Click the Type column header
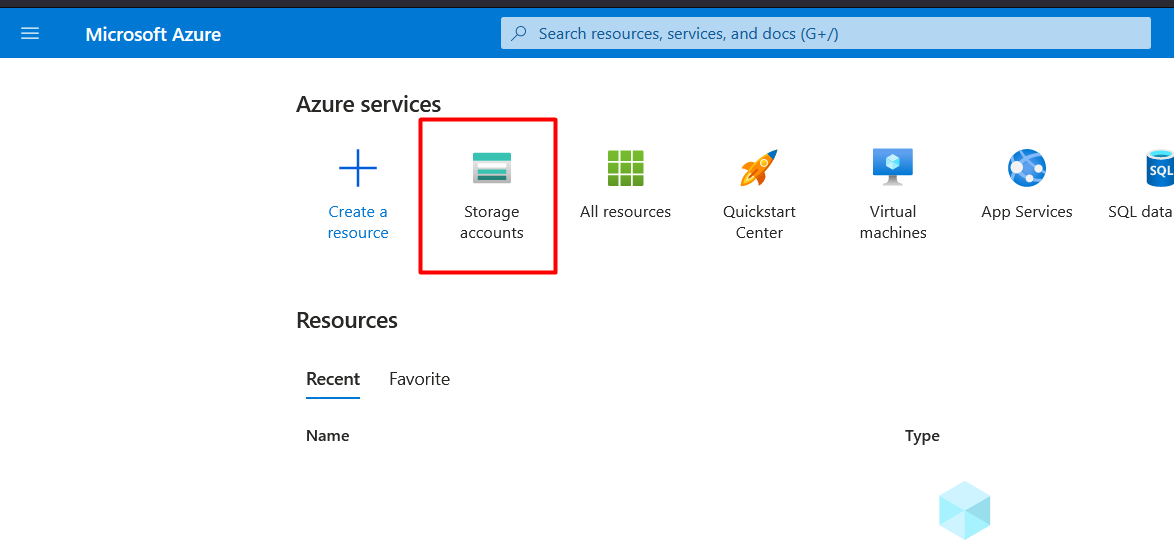The image size is (1174, 557). 922,436
